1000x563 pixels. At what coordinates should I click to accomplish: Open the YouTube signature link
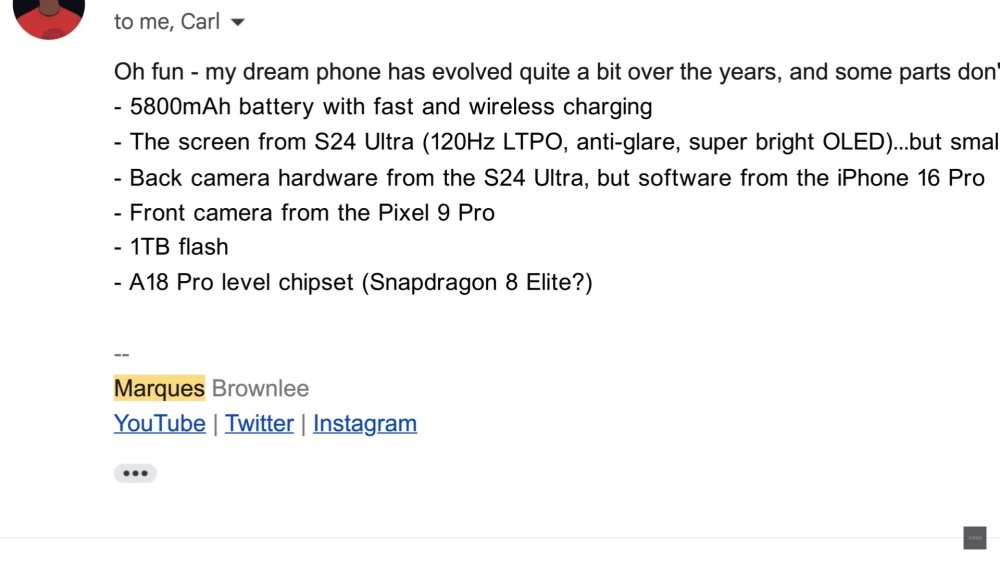[x=160, y=424]
